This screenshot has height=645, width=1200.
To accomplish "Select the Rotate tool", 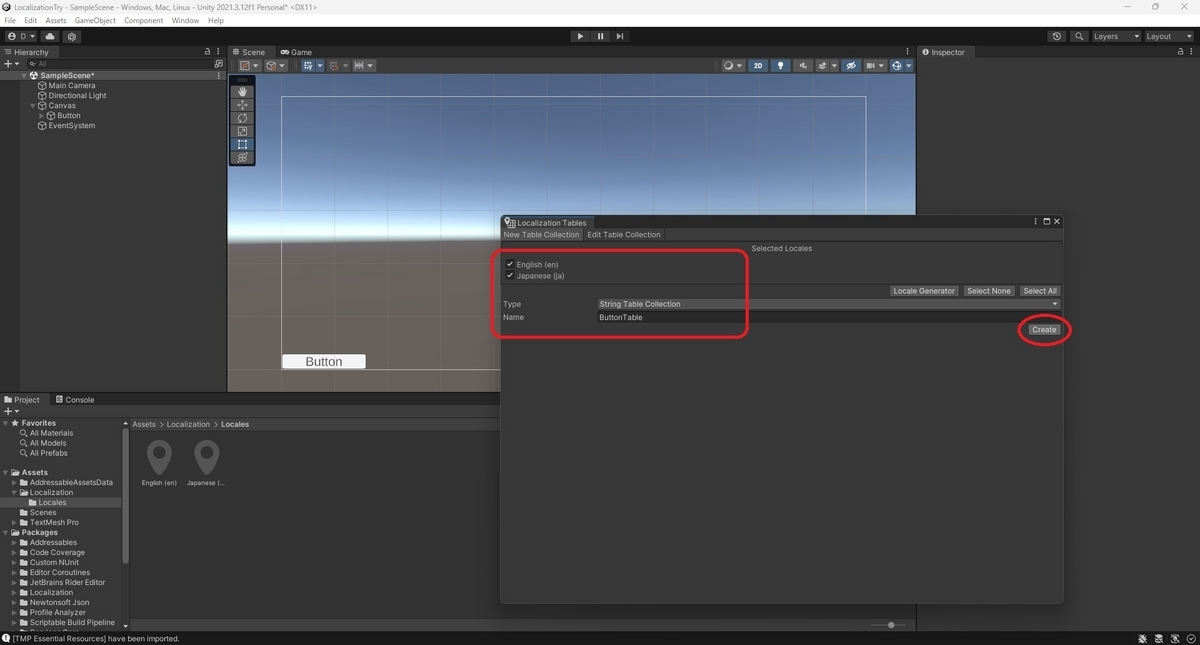I will pyautogui.click(x=241, y=117).
